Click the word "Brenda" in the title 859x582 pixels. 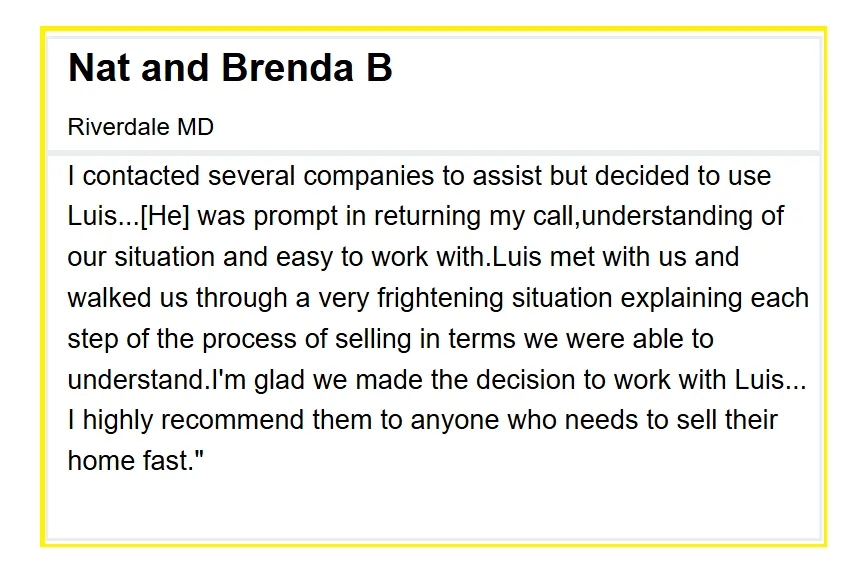287,68
